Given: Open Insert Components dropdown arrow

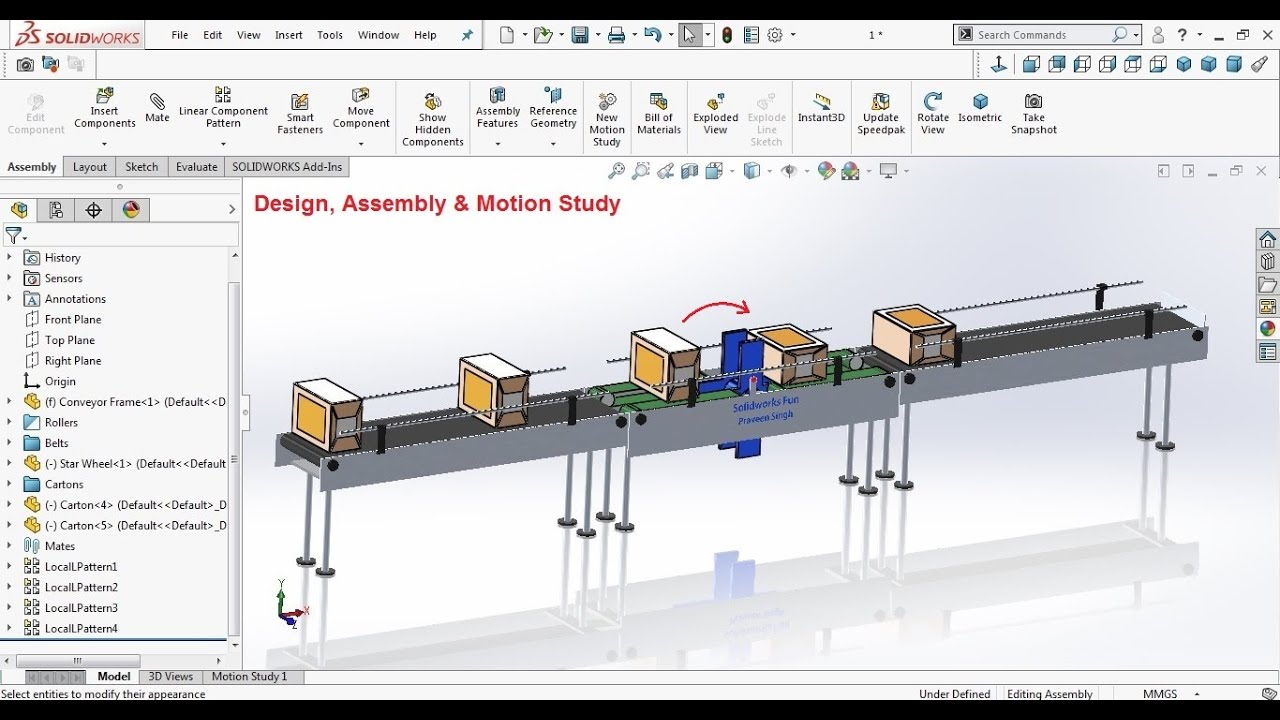Looking at the screenshot, I should tap(104, 144).
